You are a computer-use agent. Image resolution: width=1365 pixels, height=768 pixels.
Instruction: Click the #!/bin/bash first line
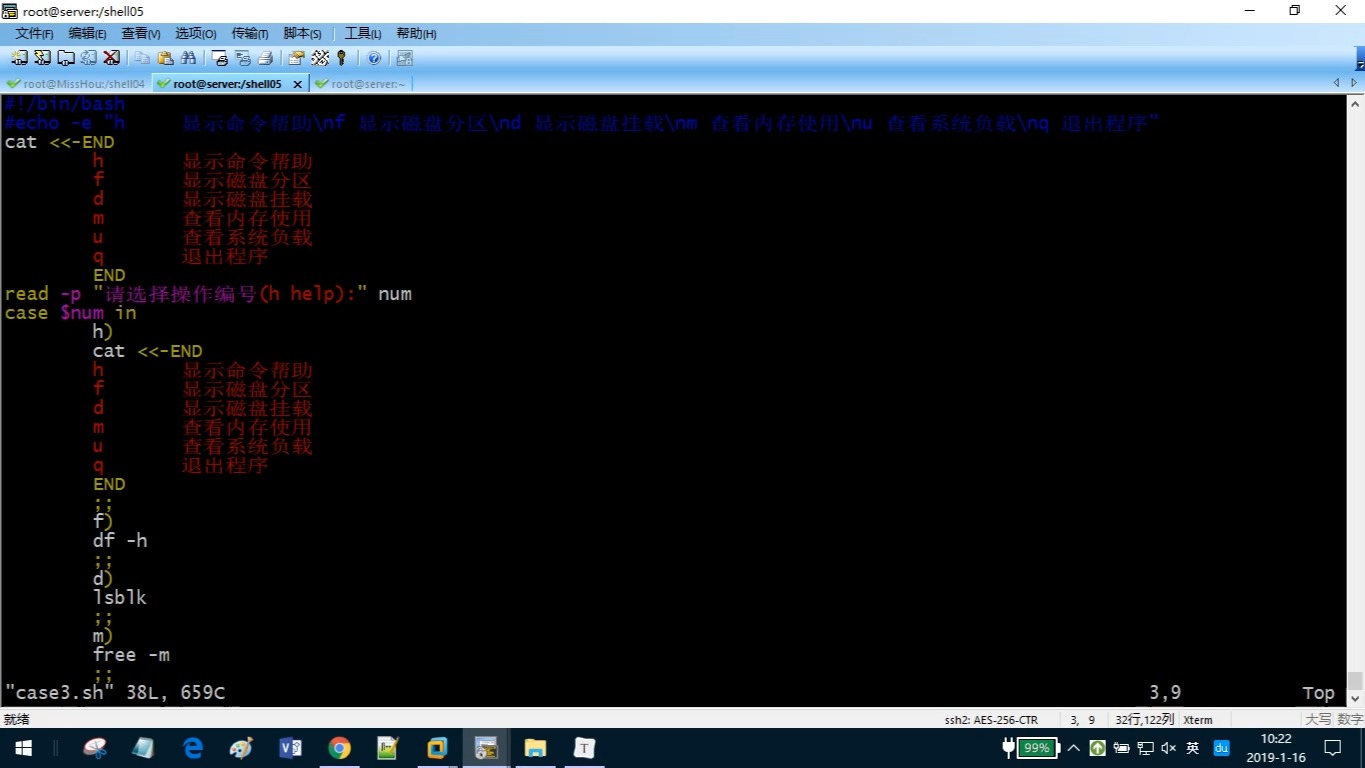click(x=65, y=104)
